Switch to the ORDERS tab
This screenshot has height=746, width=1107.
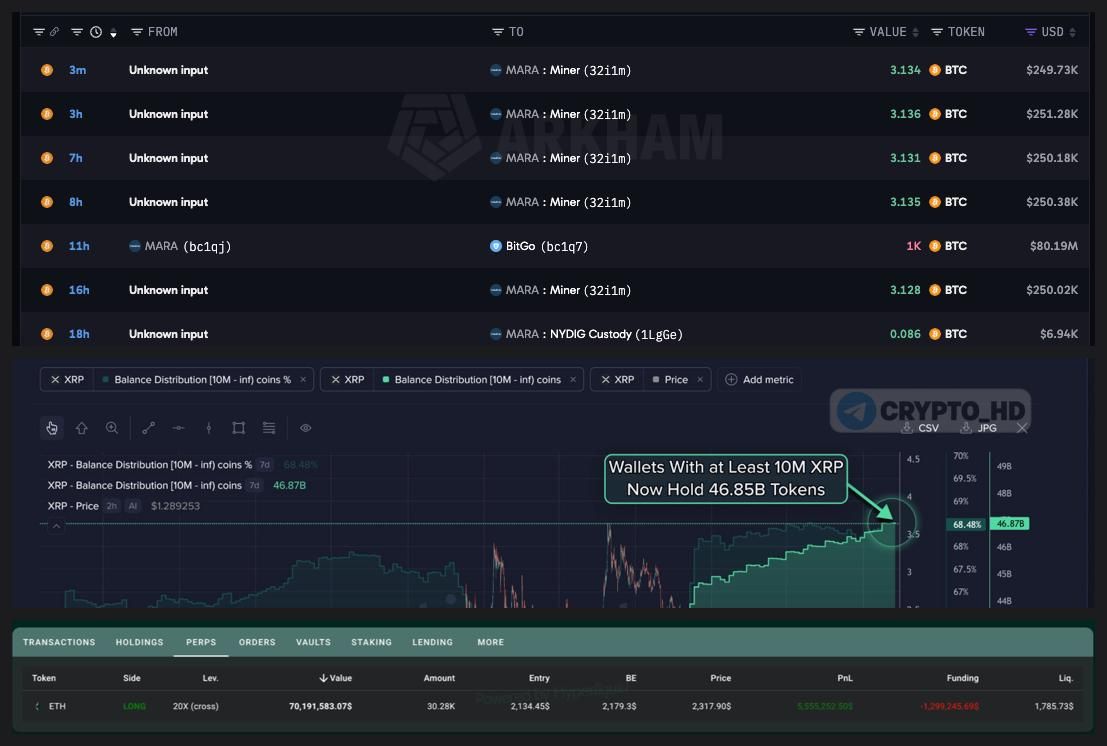[257, 642]
